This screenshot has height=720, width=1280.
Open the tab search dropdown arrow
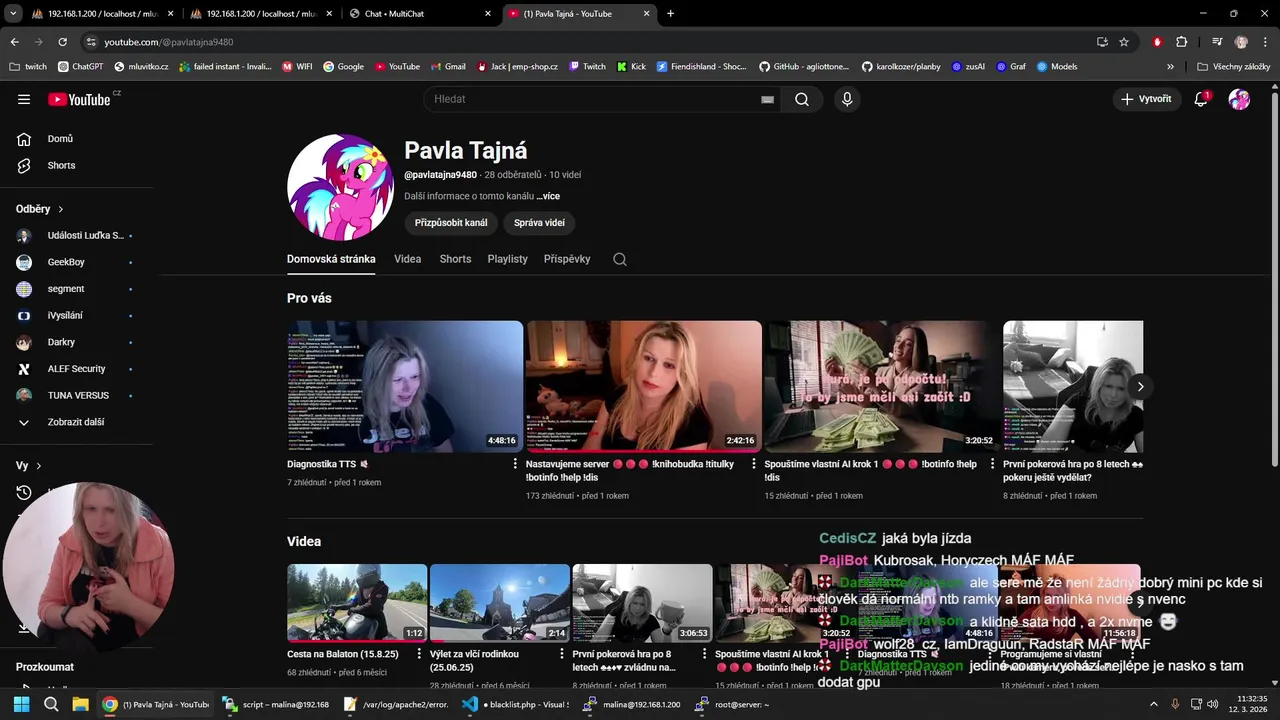tap(13, 14)
